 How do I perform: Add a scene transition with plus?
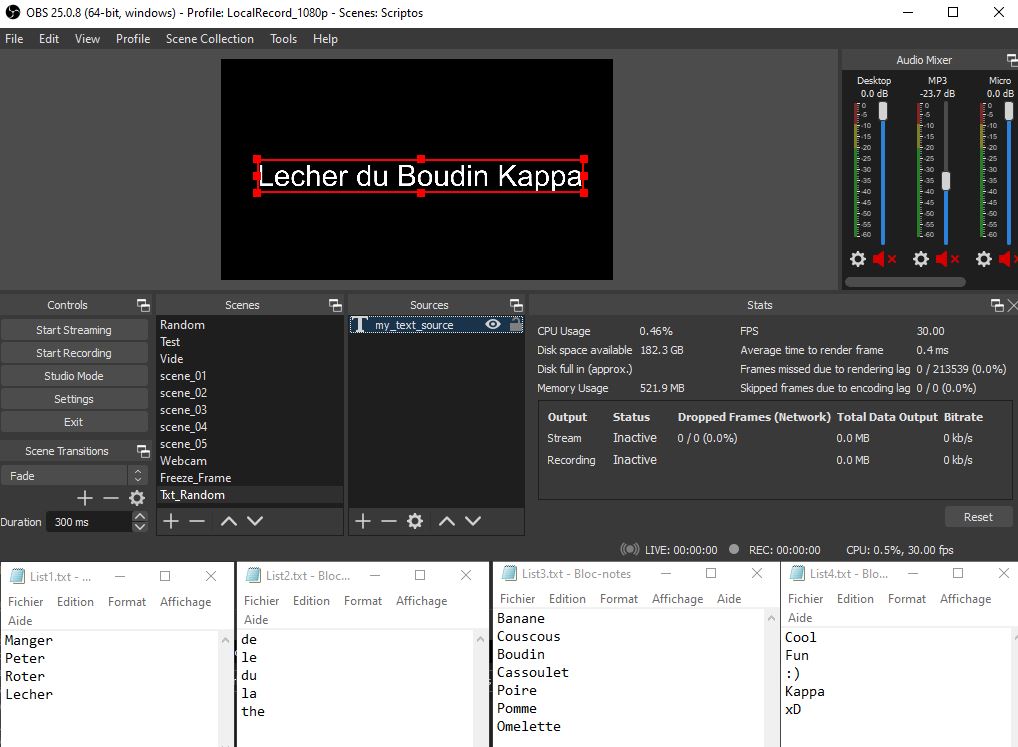tap(85, 498)
